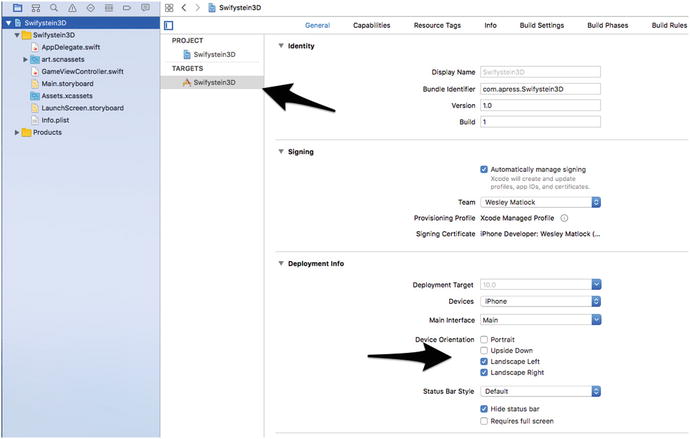Open the Devices dropdown
690x439 pixels.
pyautogui.click(x=540, y=301)
